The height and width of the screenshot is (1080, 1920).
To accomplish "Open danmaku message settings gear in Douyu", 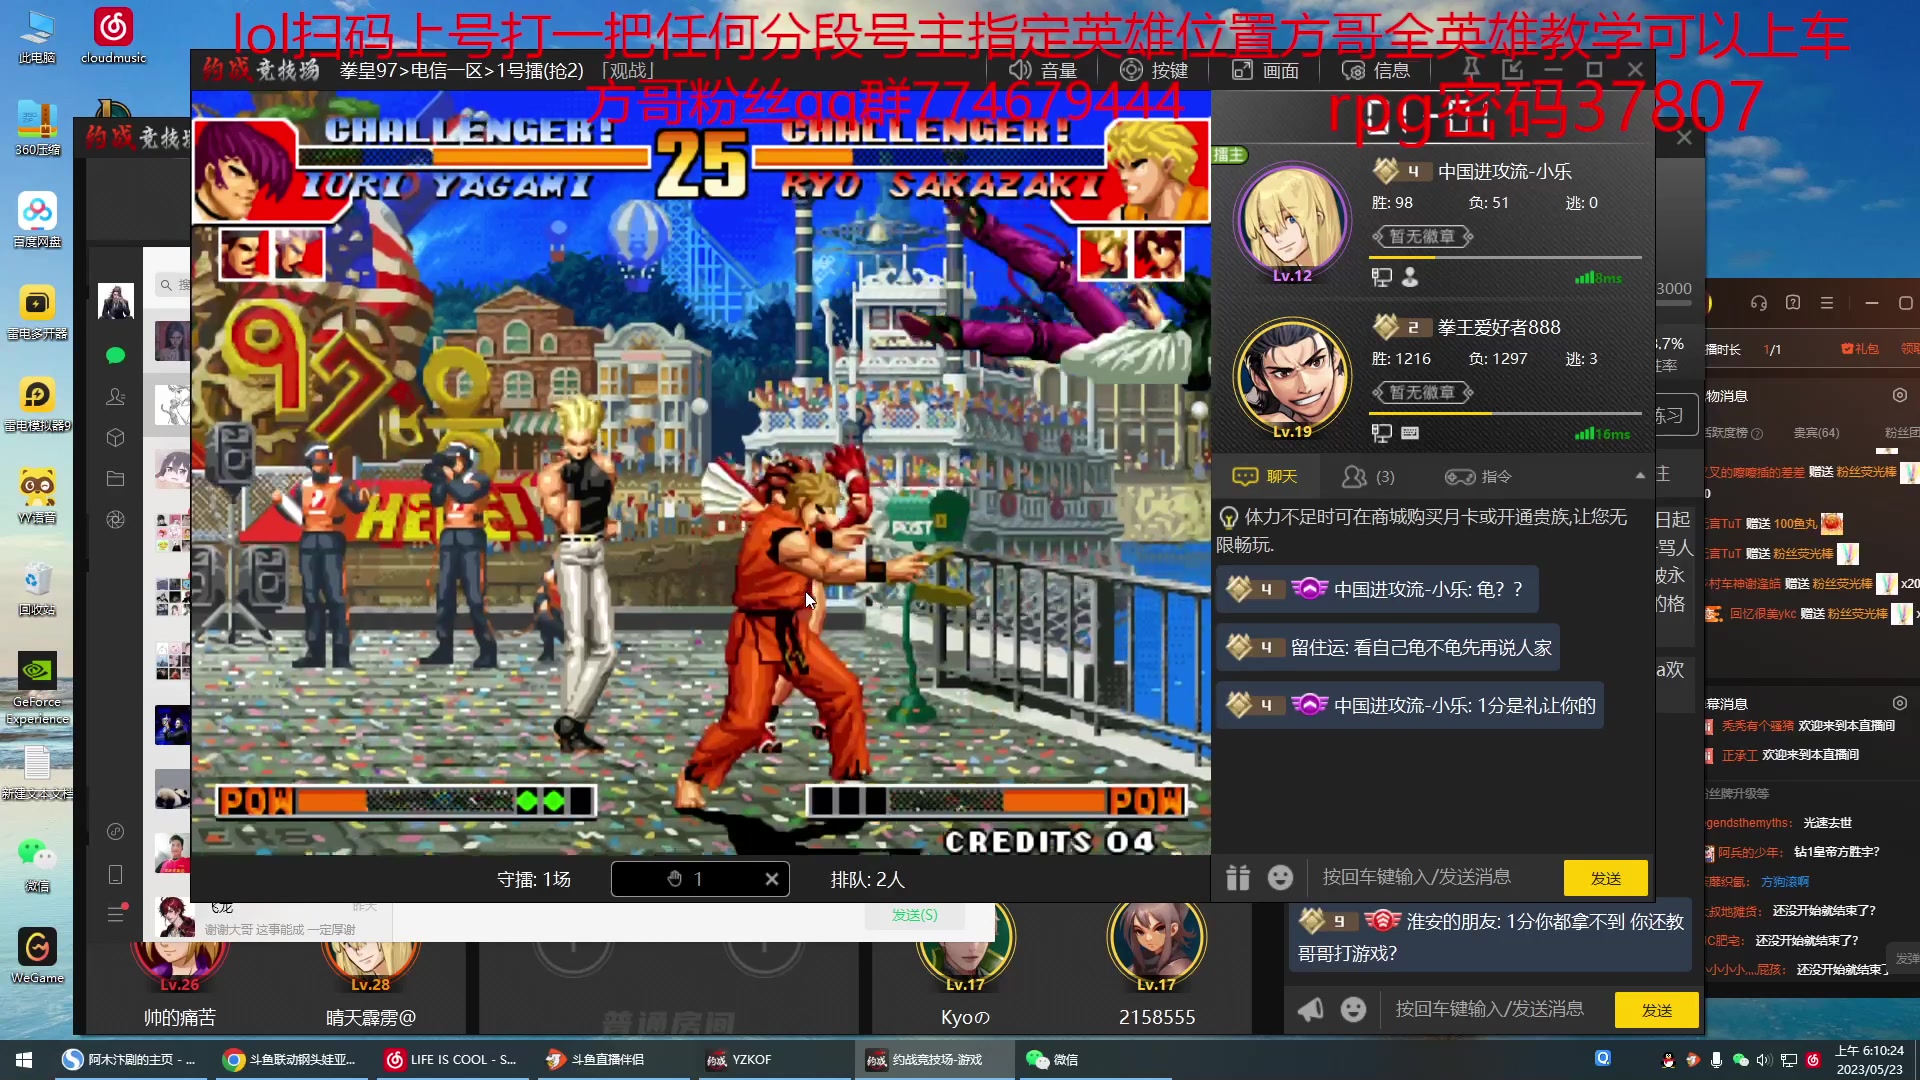I will 1899,703.
